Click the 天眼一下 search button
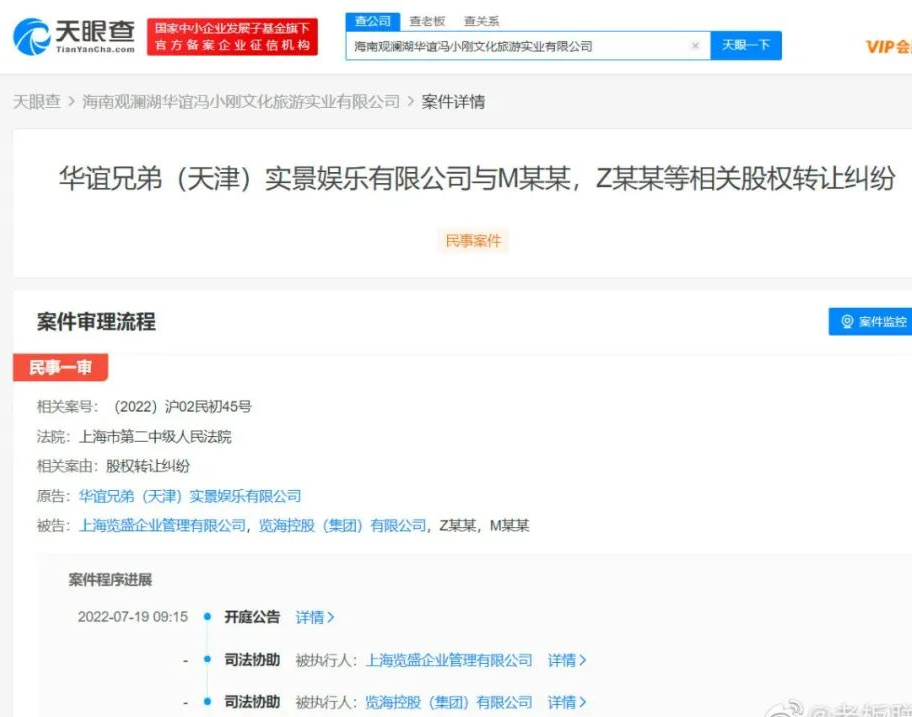Image resolution: width=912 pixels, height=717 pixels. tap(746, 45)
